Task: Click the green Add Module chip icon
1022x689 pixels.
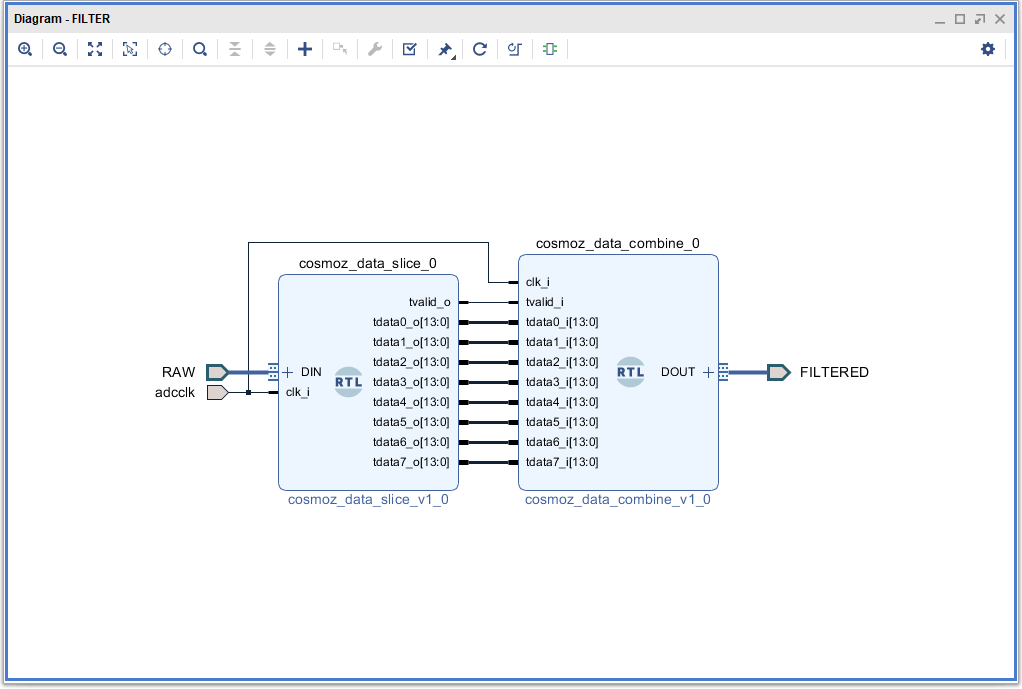Action: coord(549,49)
